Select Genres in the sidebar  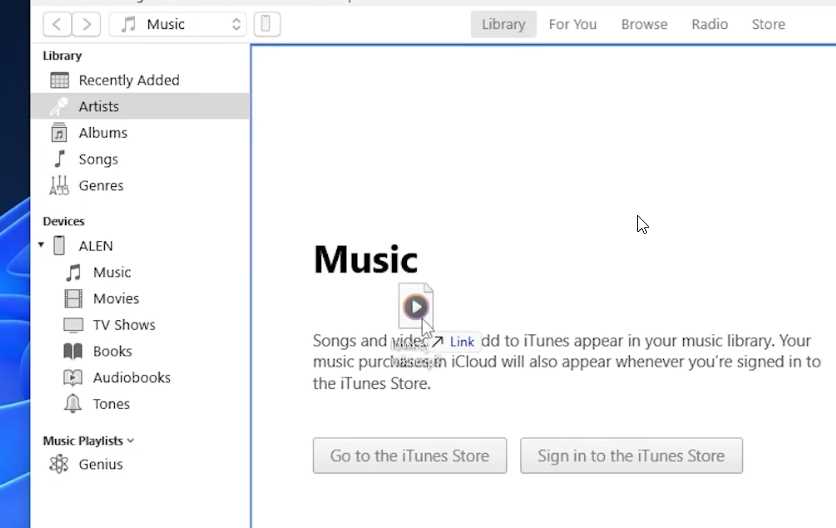tap(101, 186)
